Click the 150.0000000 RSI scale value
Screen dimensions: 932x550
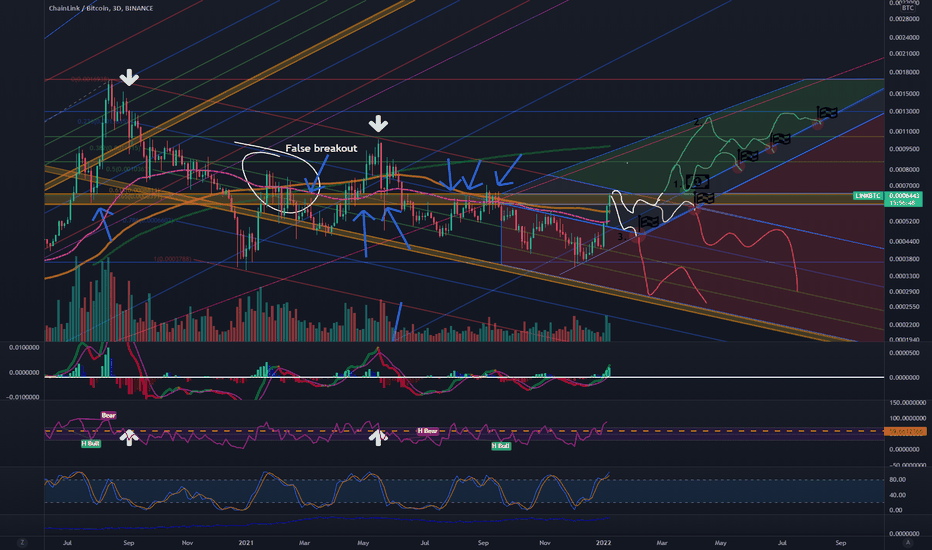[907, 403]
